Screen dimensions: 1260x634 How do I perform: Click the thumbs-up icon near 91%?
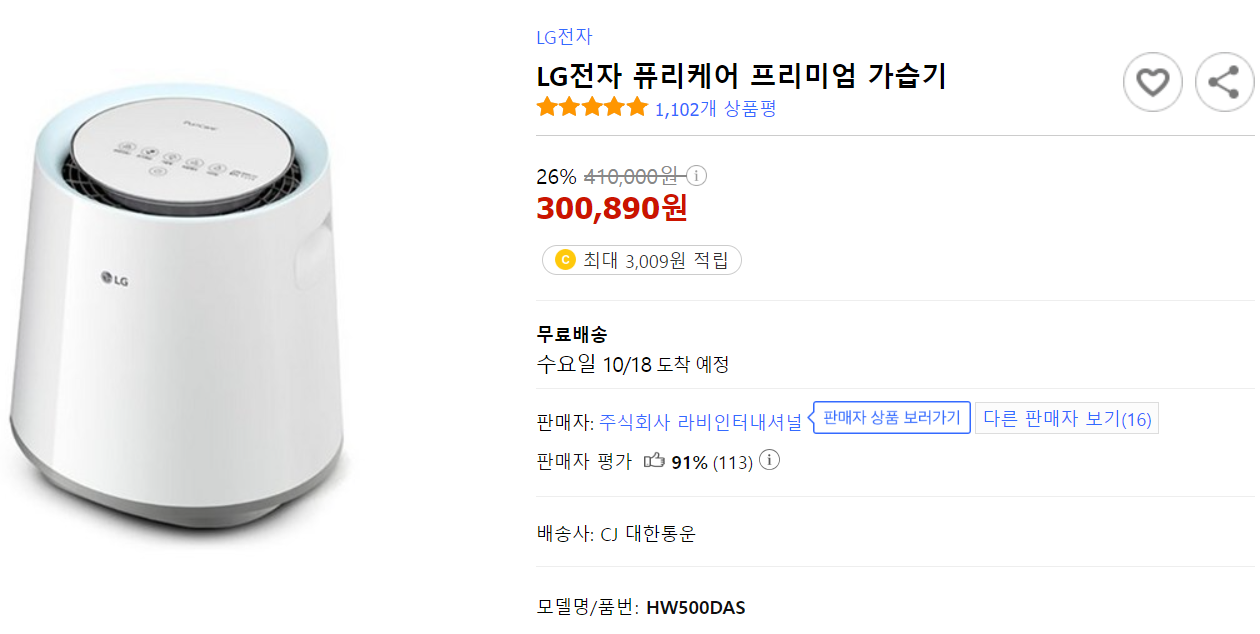pos(656,461)
